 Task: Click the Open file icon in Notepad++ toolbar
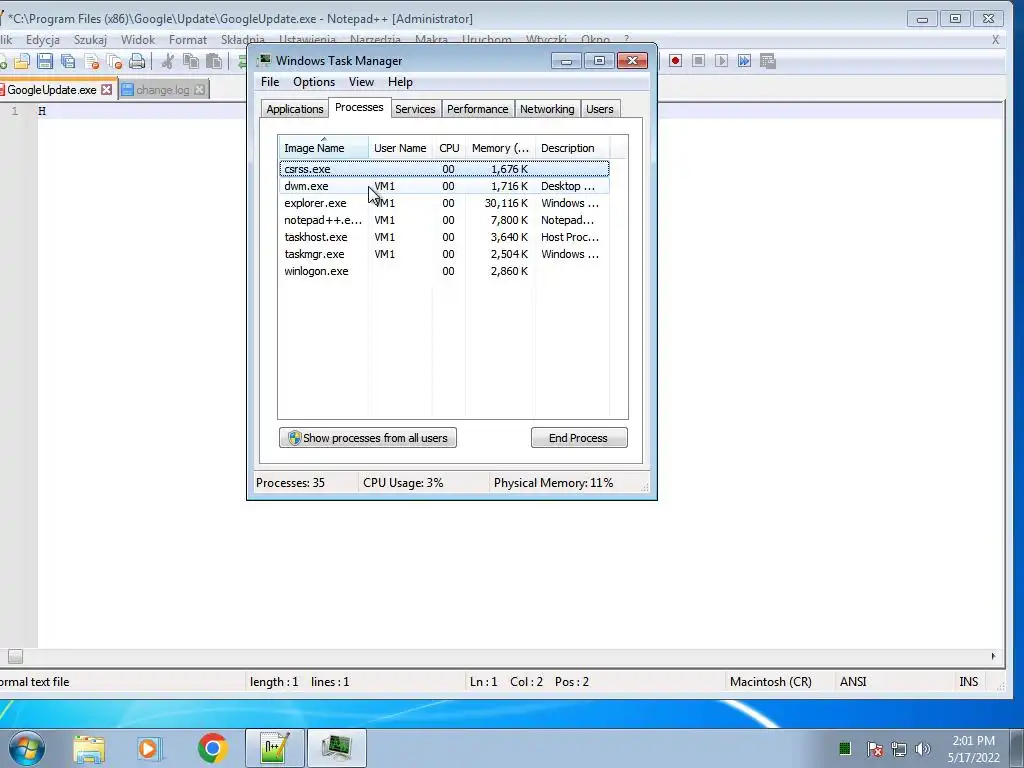coord(22,61)
